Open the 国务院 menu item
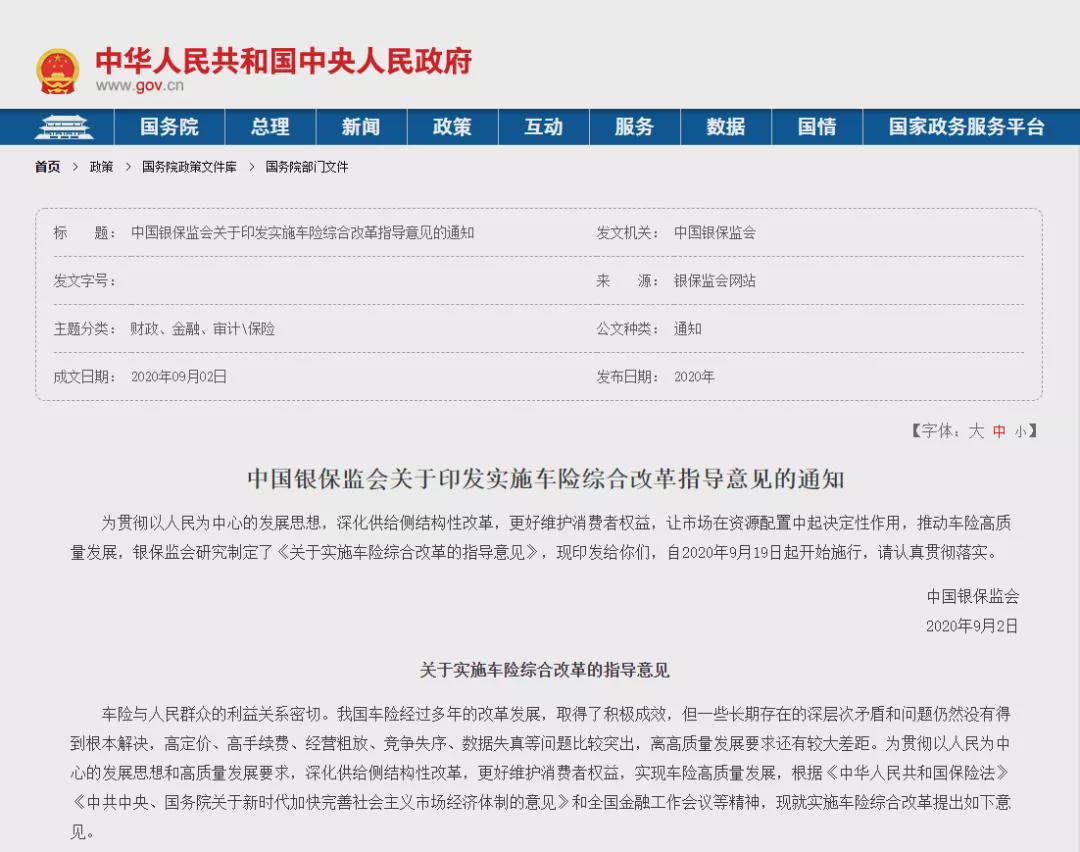Image resolution: width=1080 pixels, height=852 pixels. [x=169, y=127]
